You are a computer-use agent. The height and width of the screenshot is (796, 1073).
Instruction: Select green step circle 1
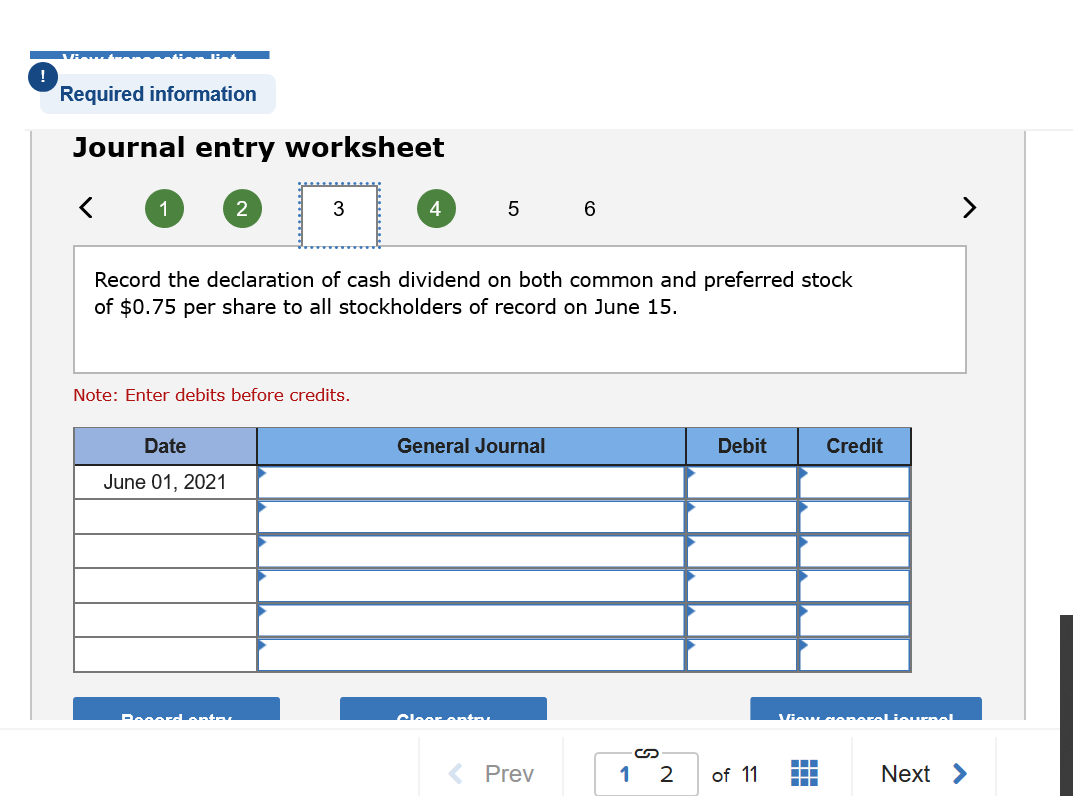point(164,208)
